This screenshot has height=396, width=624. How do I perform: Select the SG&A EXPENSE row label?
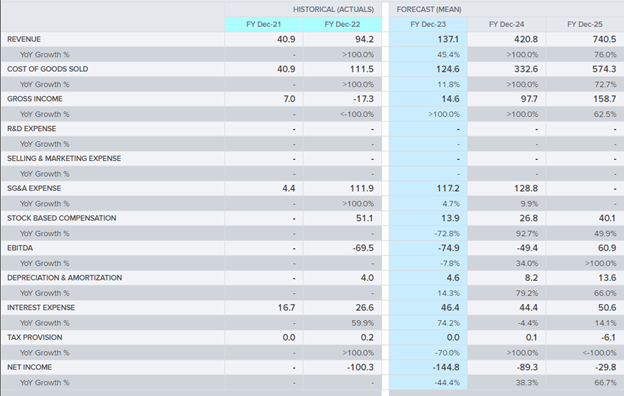tap(34, 188)
